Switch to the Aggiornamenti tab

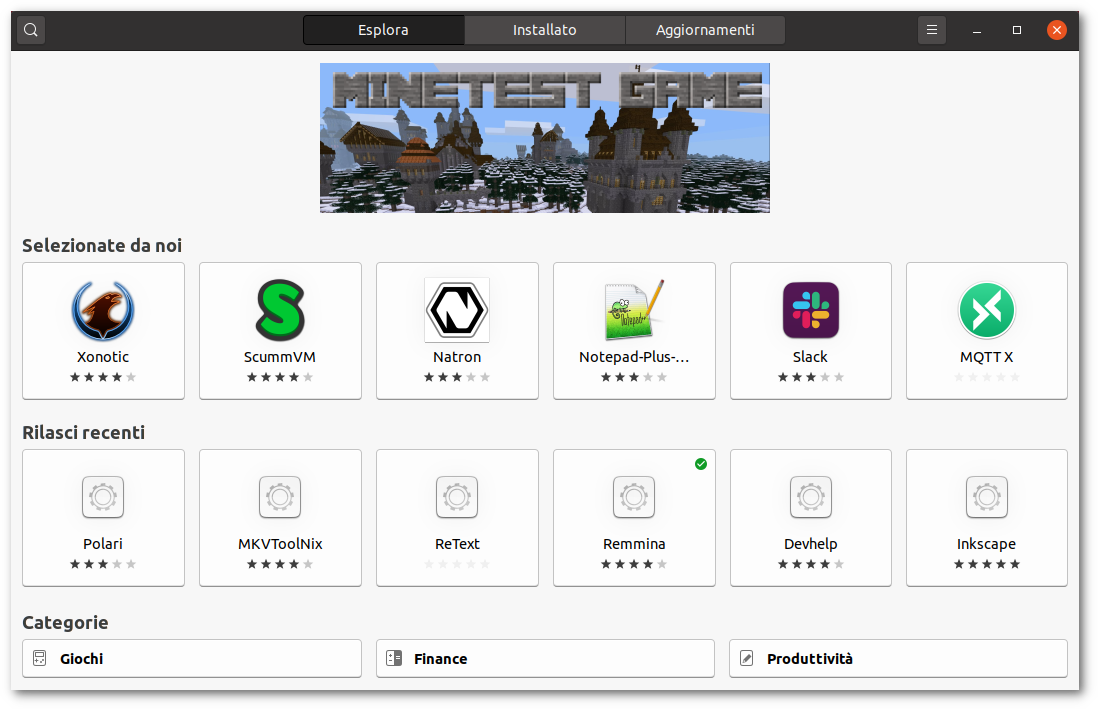(x=704, y=30)
